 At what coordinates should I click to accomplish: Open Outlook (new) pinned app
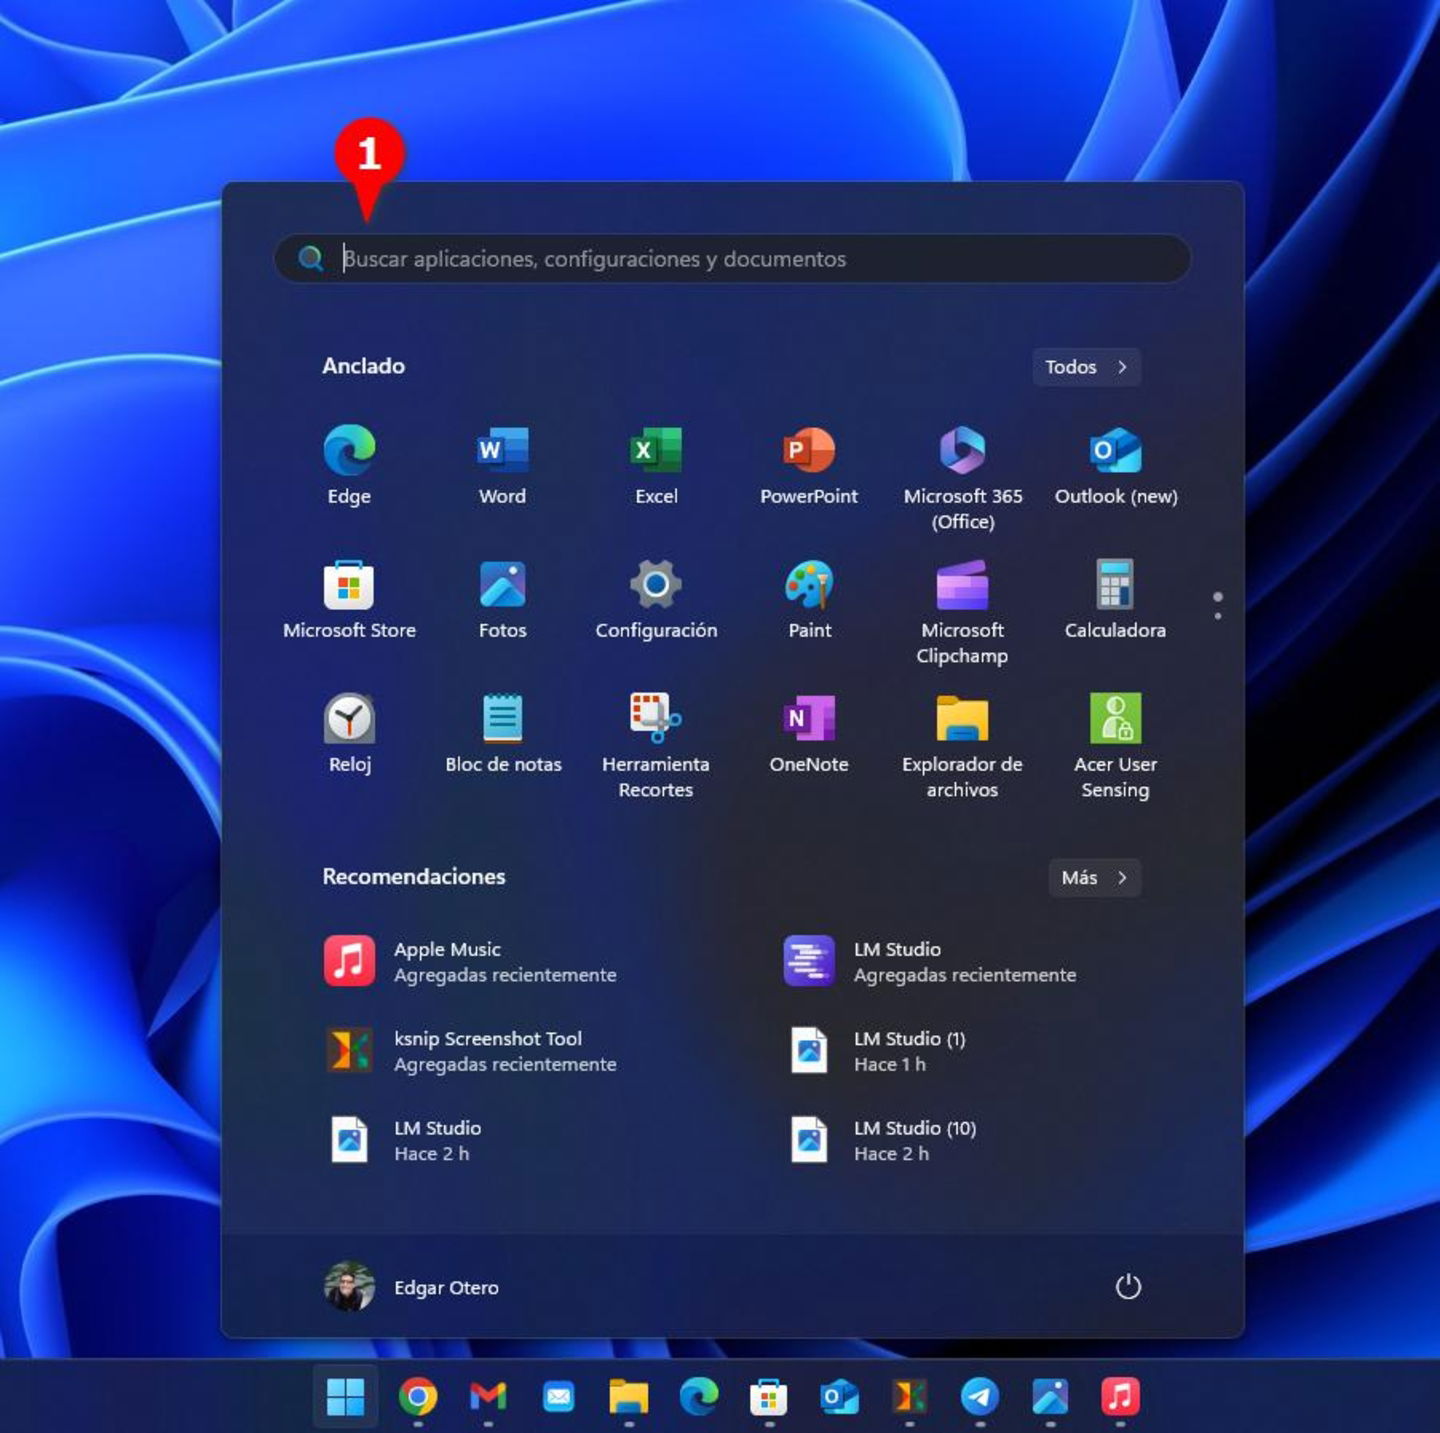1116,465
